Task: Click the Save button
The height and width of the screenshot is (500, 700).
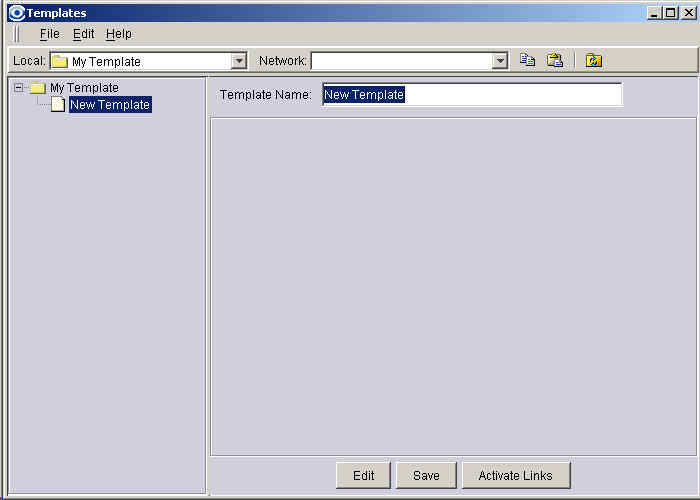Action: tap(426, 475)
